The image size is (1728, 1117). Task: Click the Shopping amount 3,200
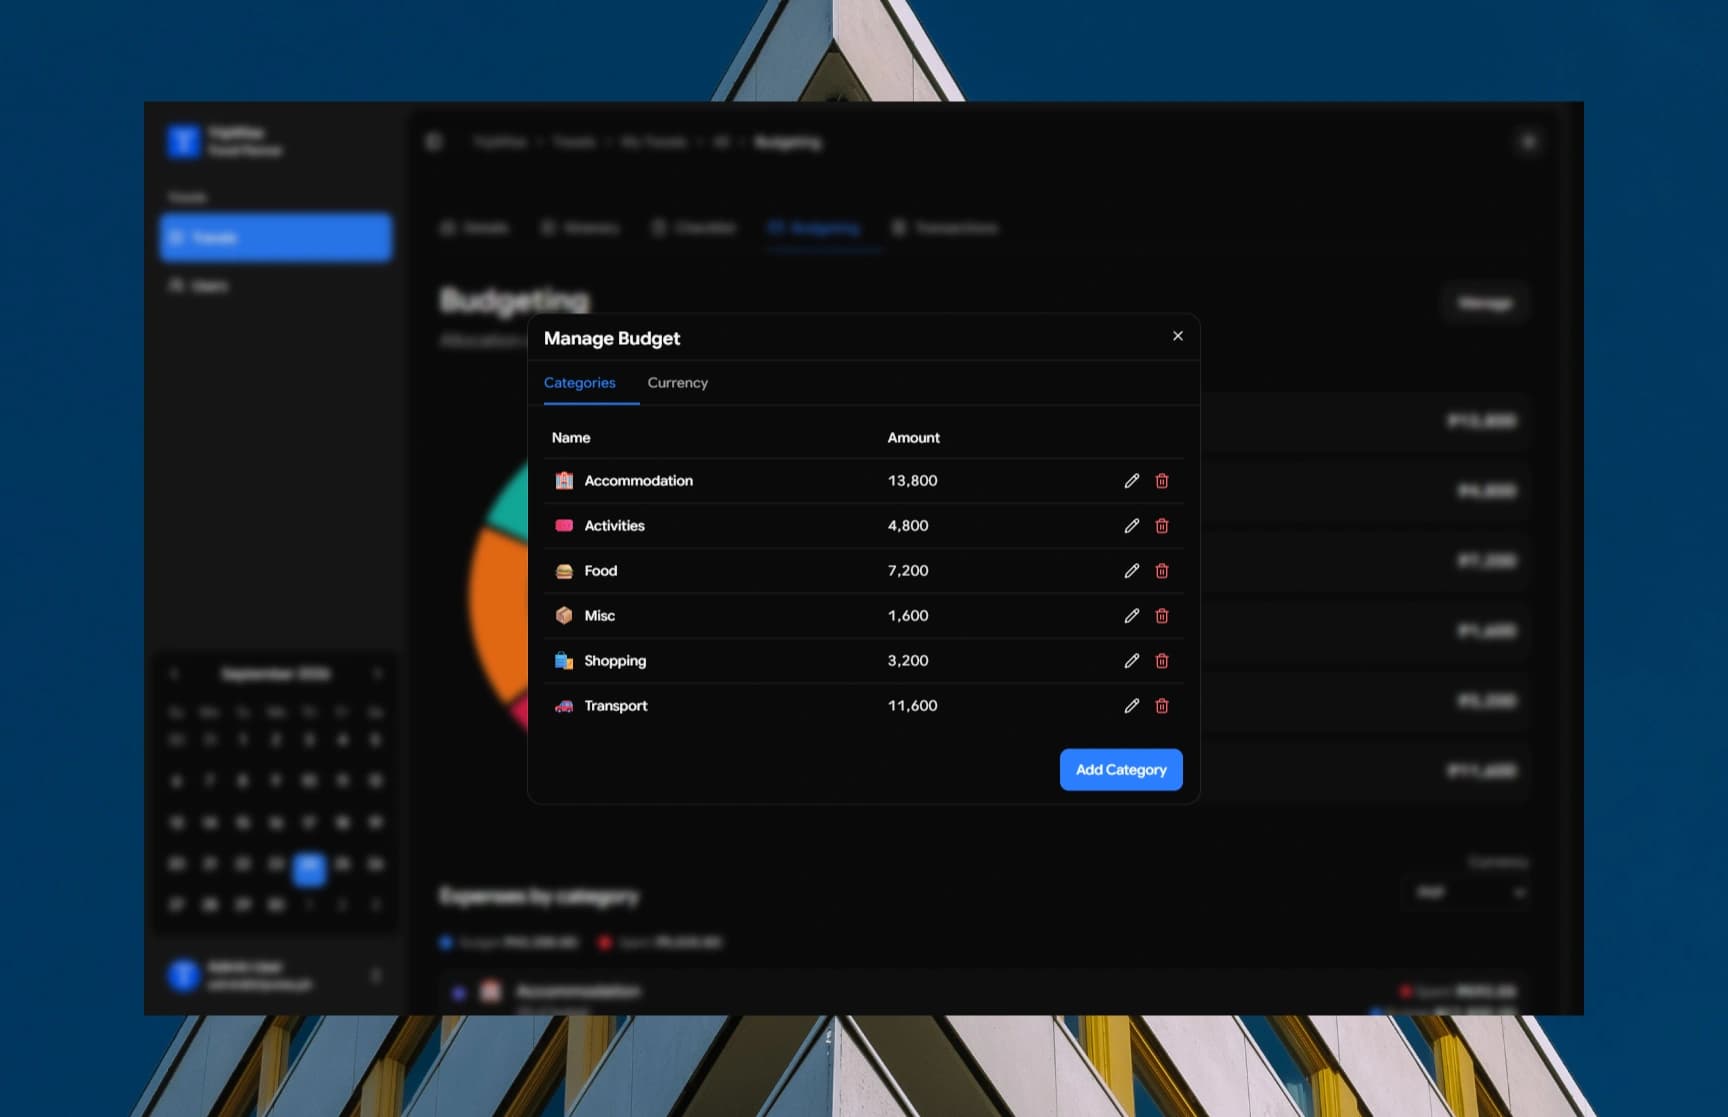pyautogui.click(x=908, y=661)
